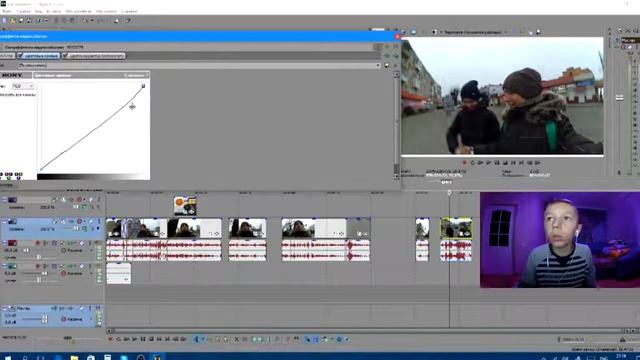Select the small overlay clip on the top video track
Viewport: 640px width, 360px height.
click(x=185, y=206)
